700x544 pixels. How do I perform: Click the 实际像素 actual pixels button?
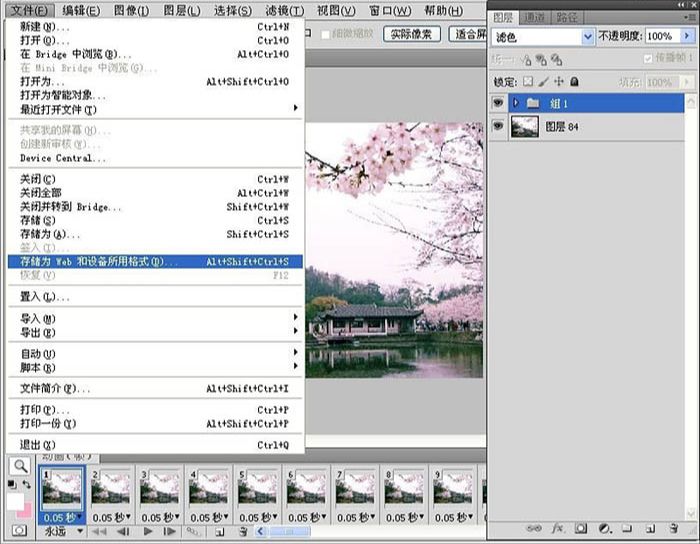coord(412,34)
